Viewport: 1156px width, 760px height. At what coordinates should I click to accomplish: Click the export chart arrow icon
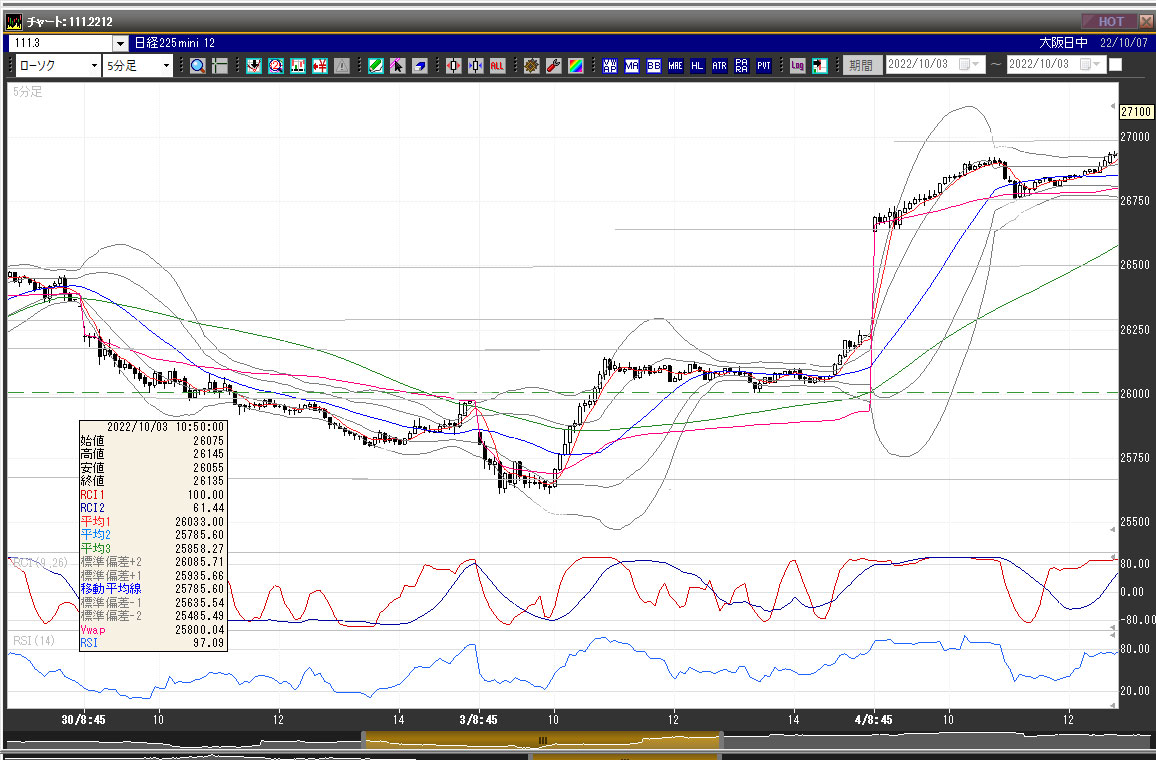820,66
